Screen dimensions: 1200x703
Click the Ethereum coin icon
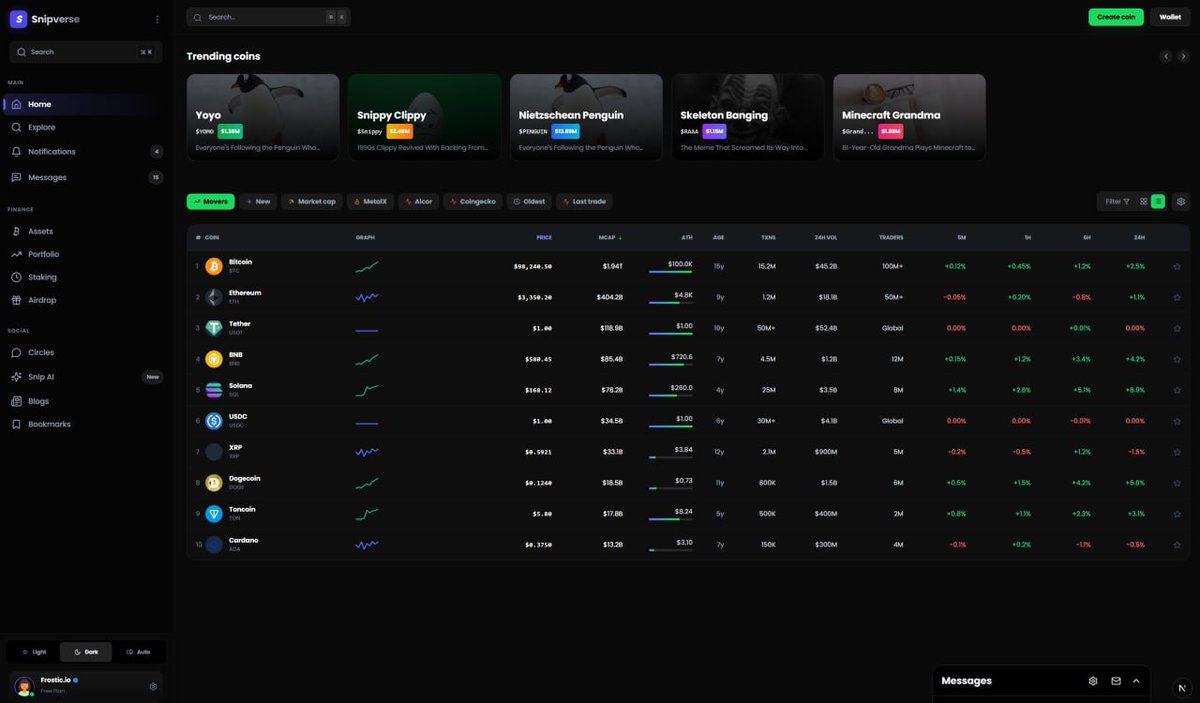point(214,297)
